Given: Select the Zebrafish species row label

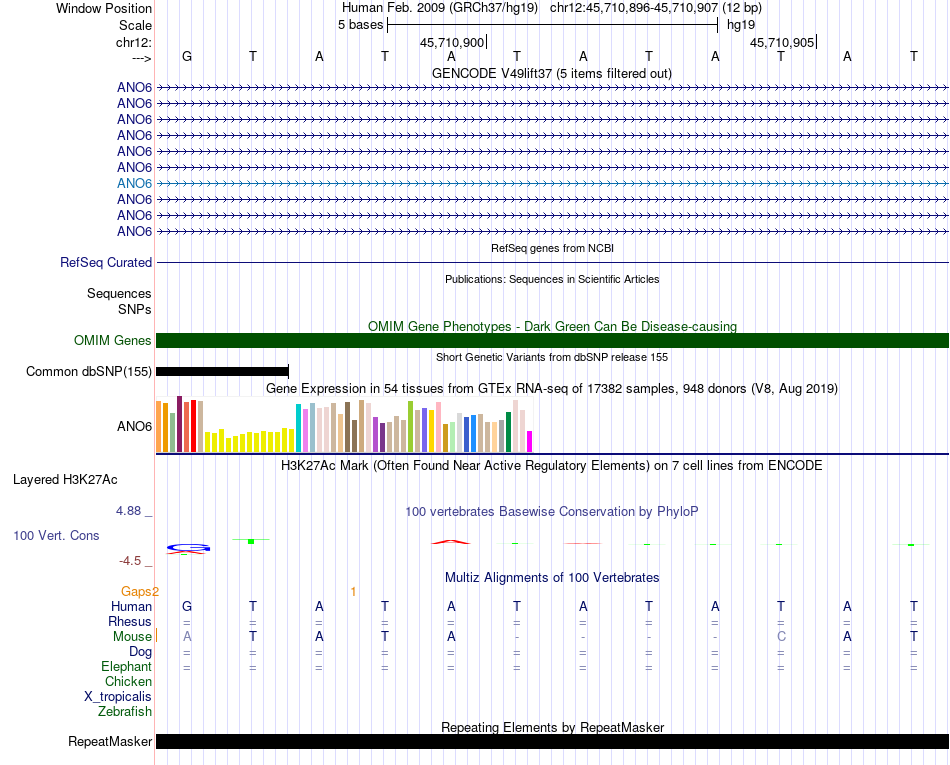Looking at the screenshot, I should pos(125,712).
